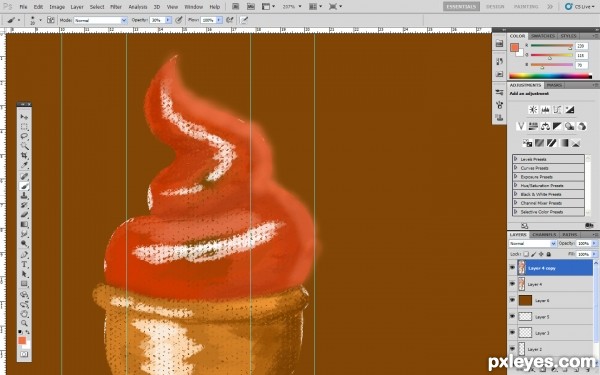Screen dimensions: 600x375
Task: Select the Layer 6 brown thumbnail
Action: (x=525, y=300)
